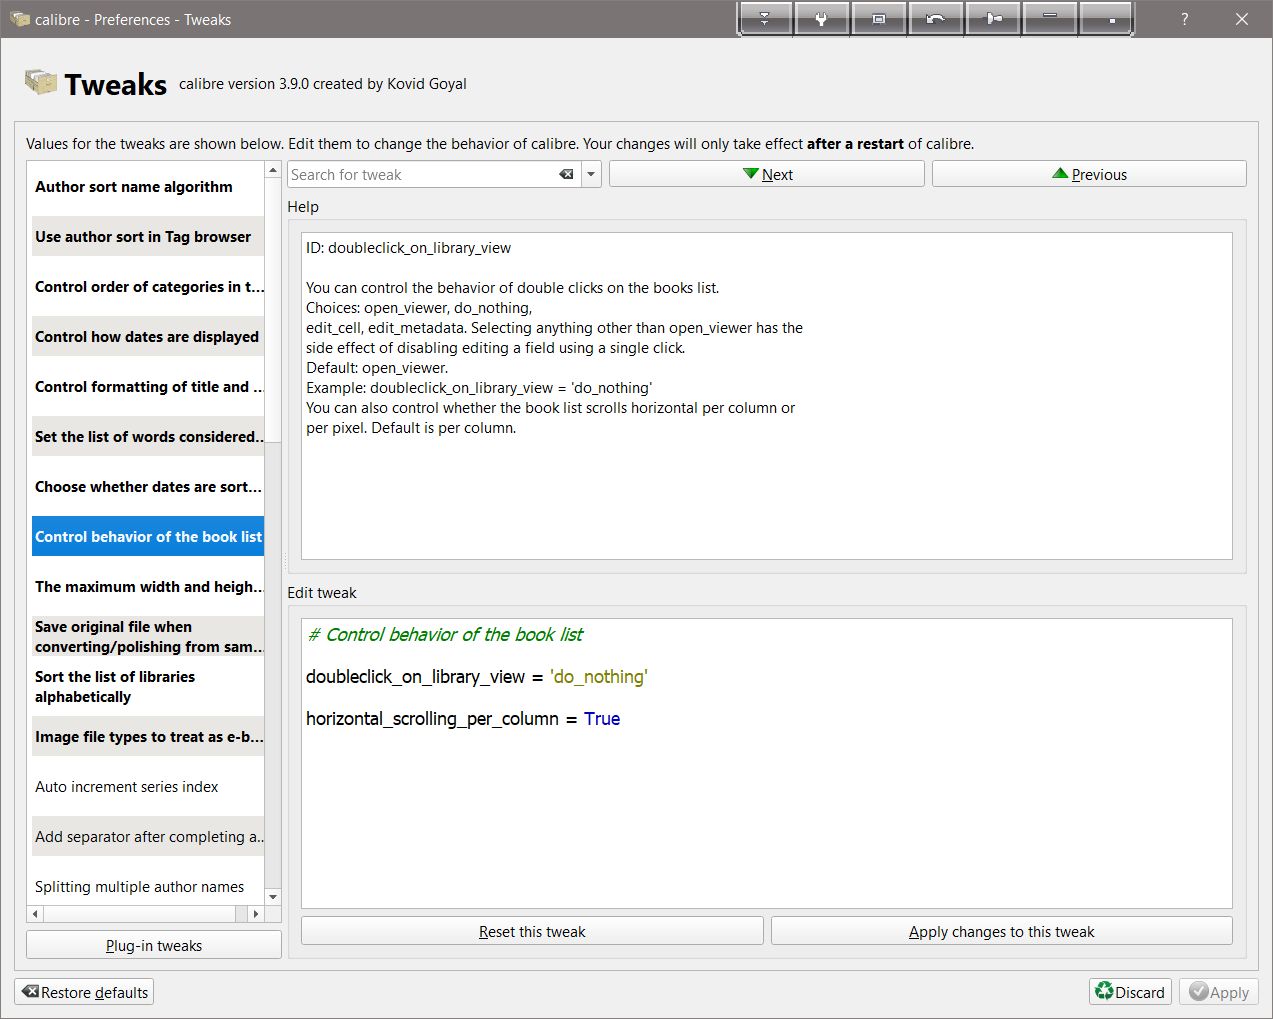Select 'Control how dates are displayed' tweak
Image resolution: width=1273 pixels, height=1019 pixels.
click(x=148, y=336)
